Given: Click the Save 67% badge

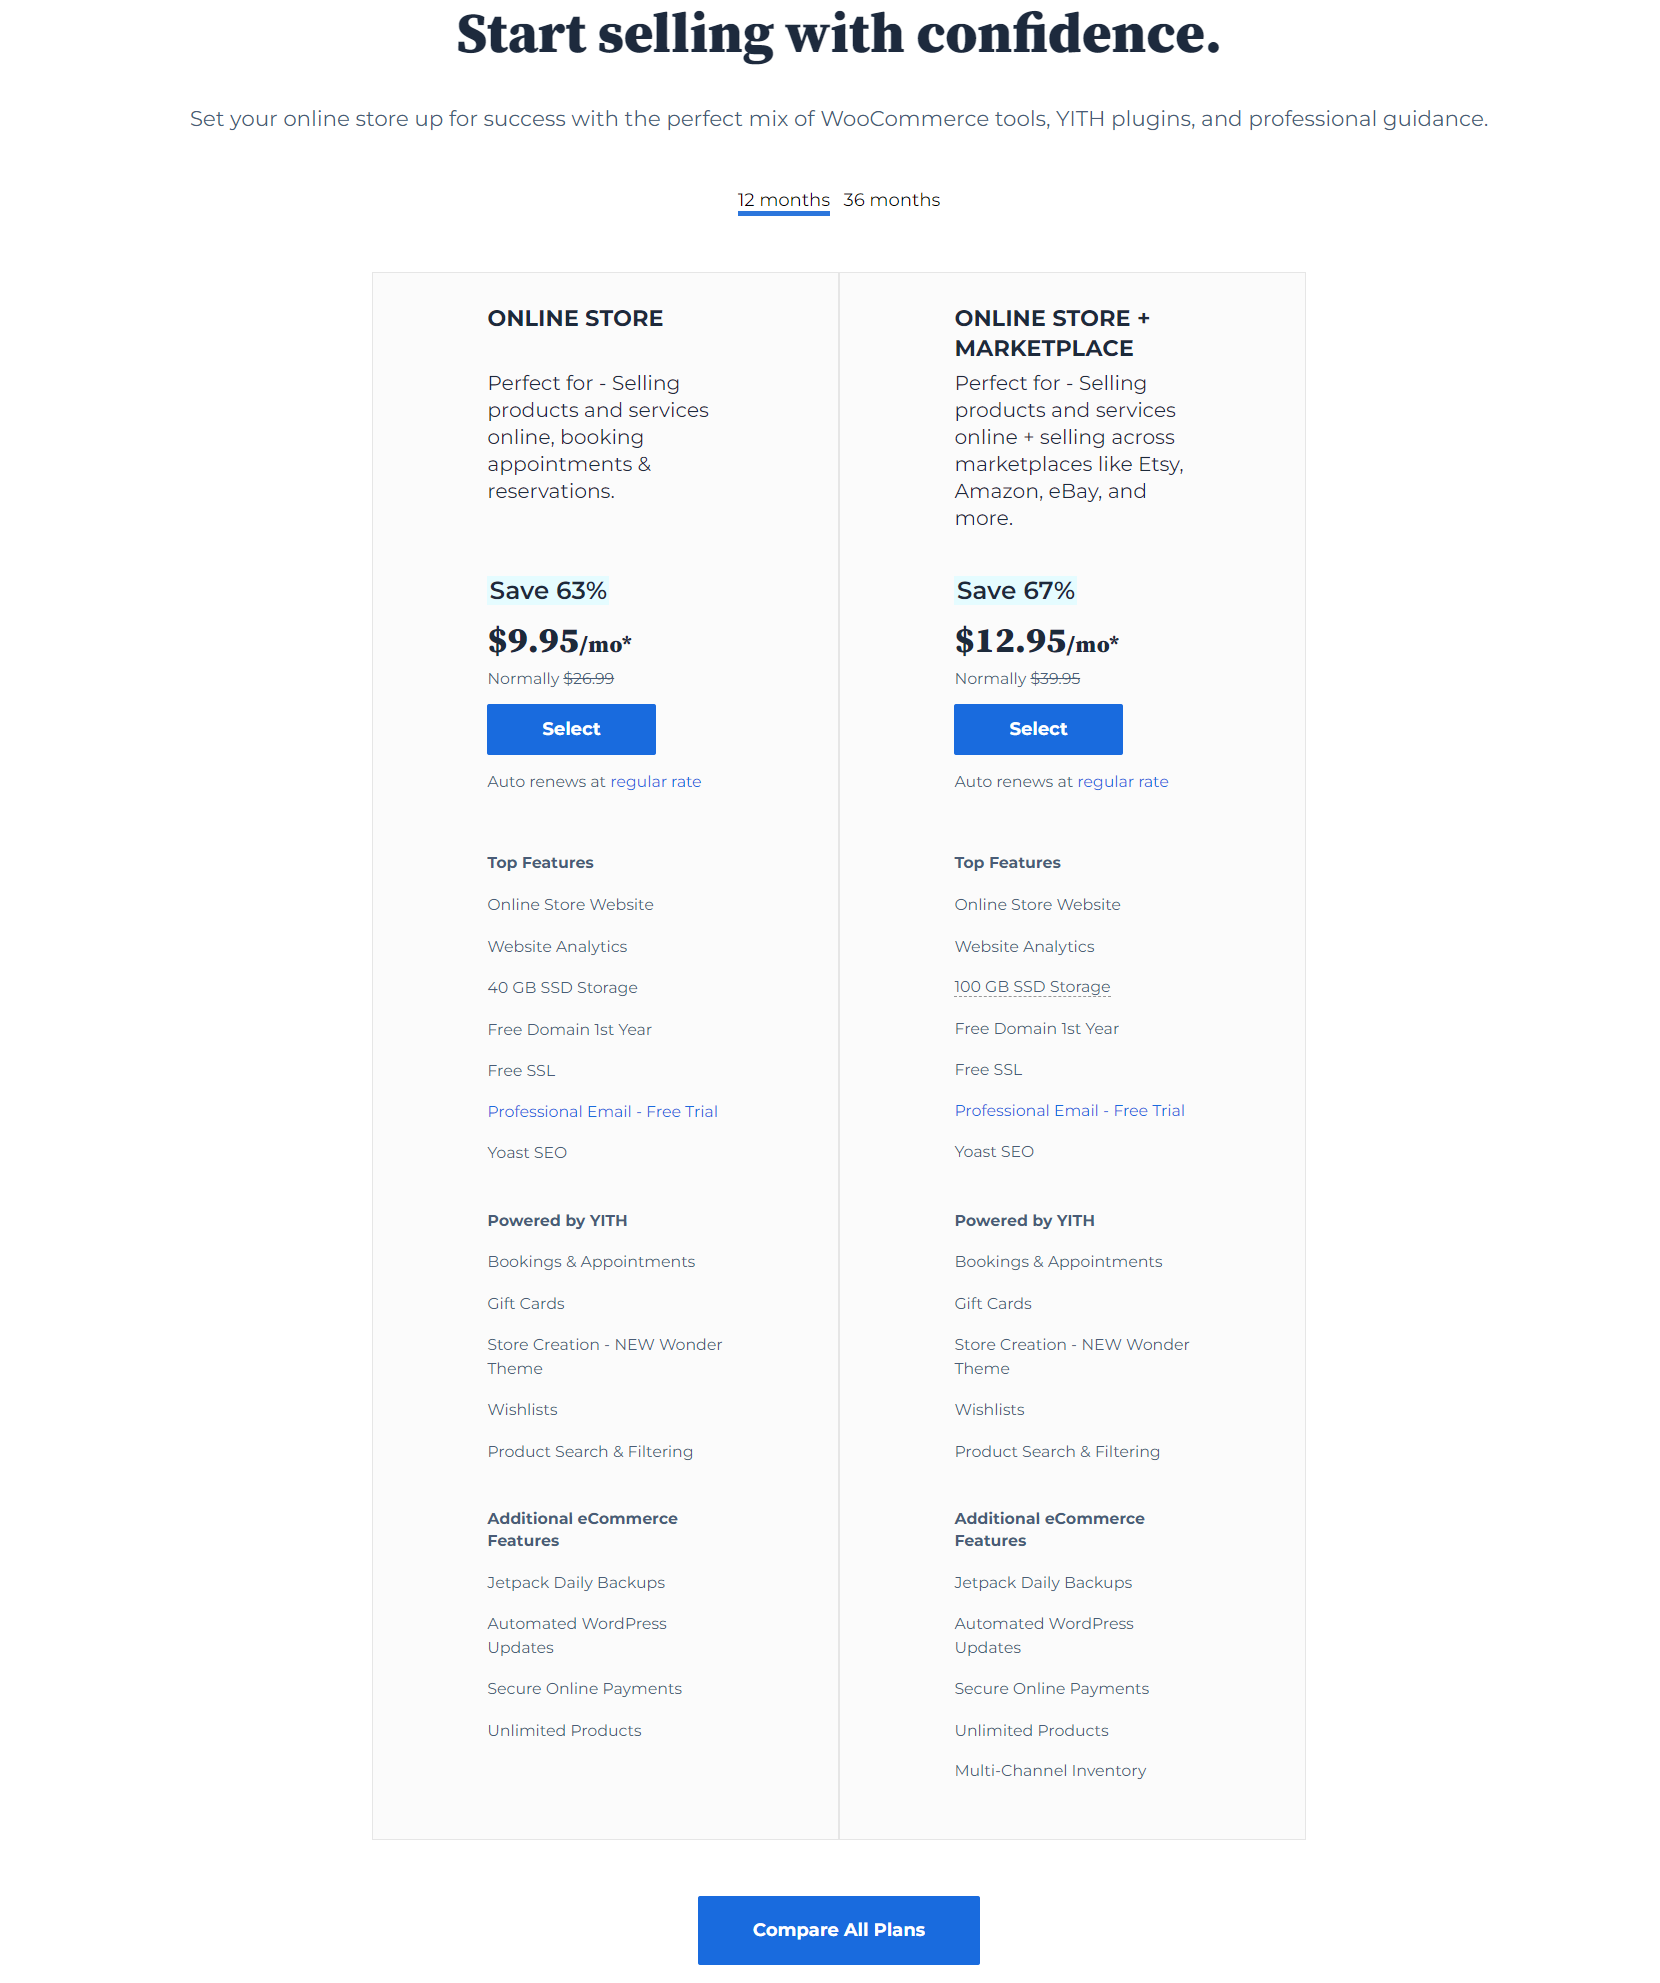Looking at the screenshot, I should click(1015, 591).
